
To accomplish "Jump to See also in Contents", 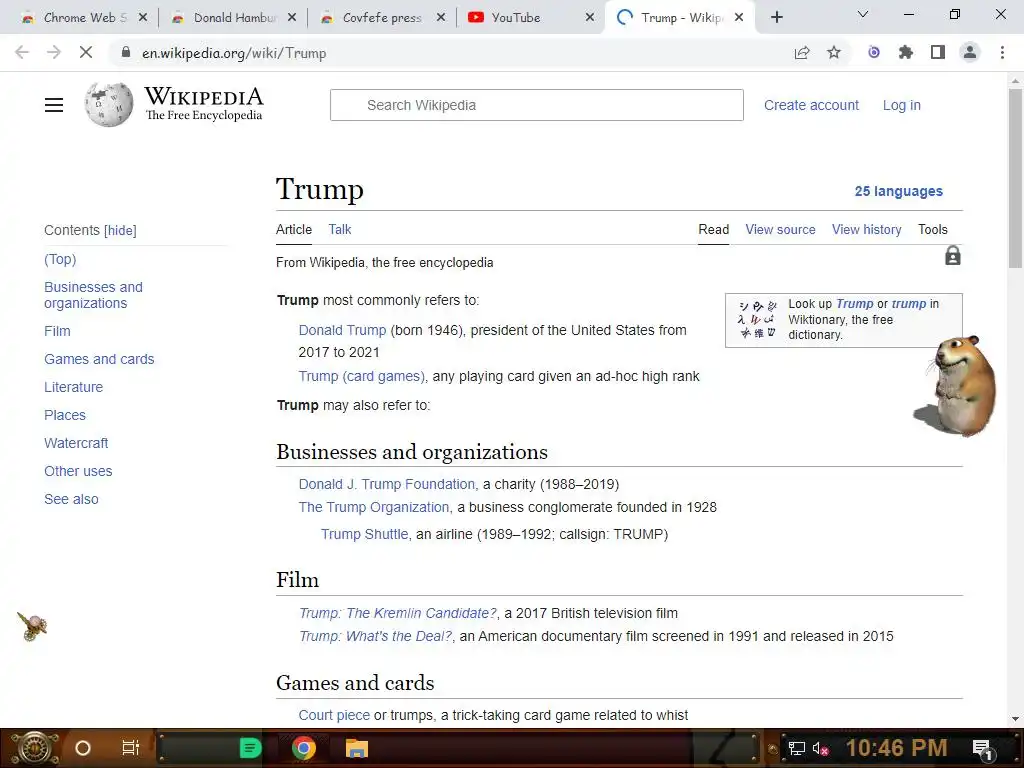I will [71, 499].
